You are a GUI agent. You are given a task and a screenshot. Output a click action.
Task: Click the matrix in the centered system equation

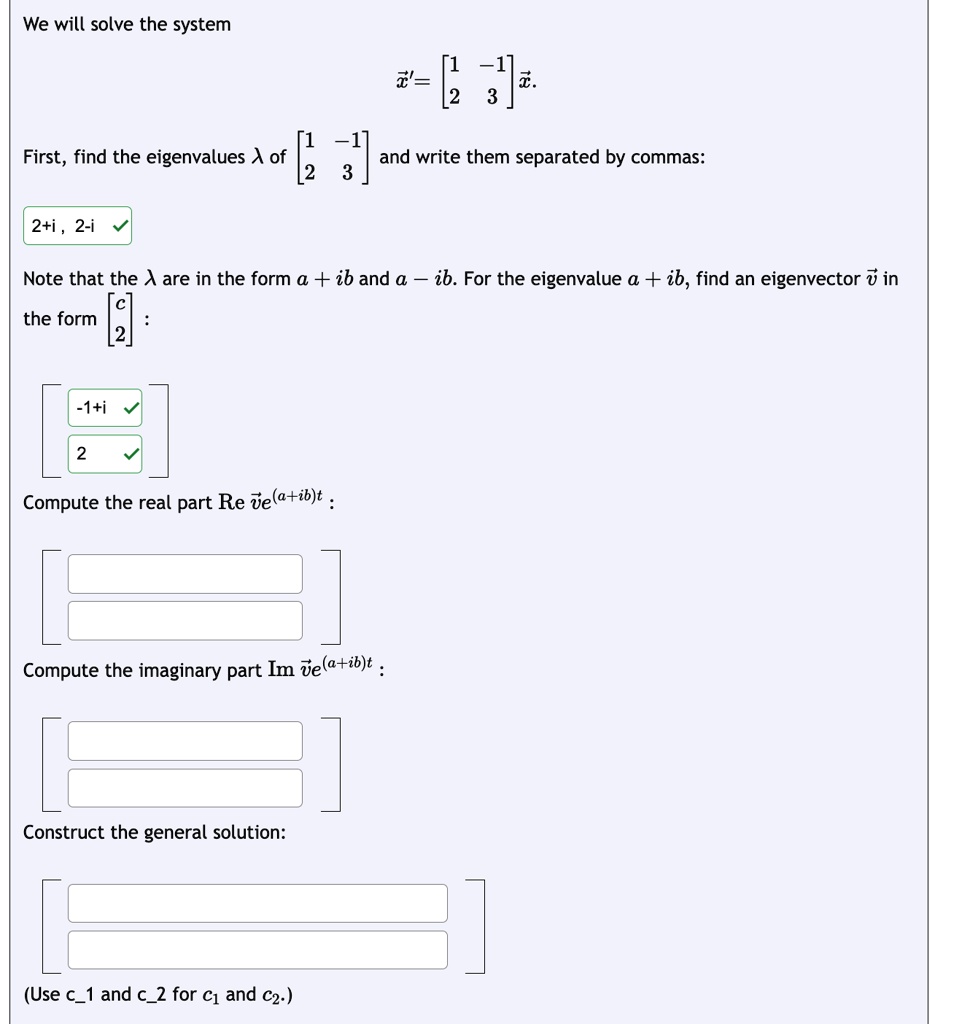point(477,82)
